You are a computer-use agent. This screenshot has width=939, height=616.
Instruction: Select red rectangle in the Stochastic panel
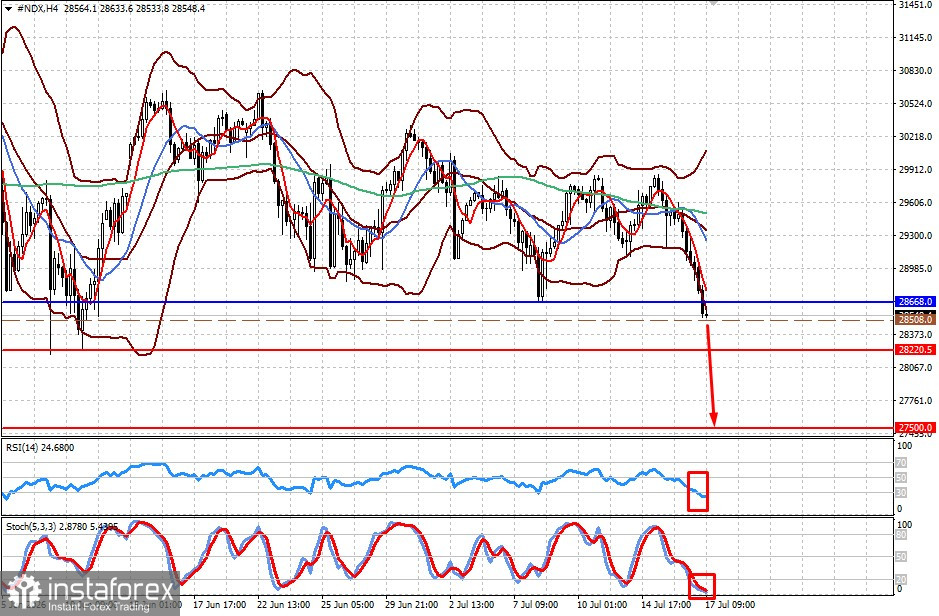pos(702,585)
